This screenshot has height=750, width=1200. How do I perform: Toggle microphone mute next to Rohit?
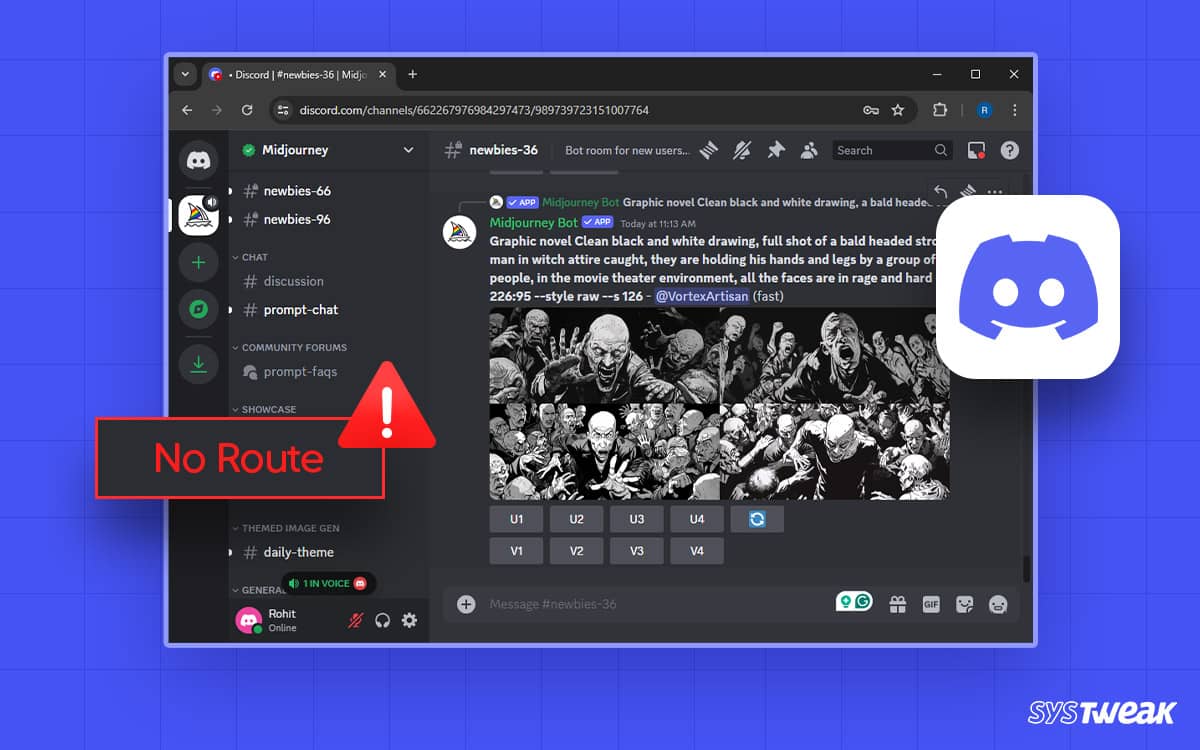pyautogui.click(x=355, y=620)
